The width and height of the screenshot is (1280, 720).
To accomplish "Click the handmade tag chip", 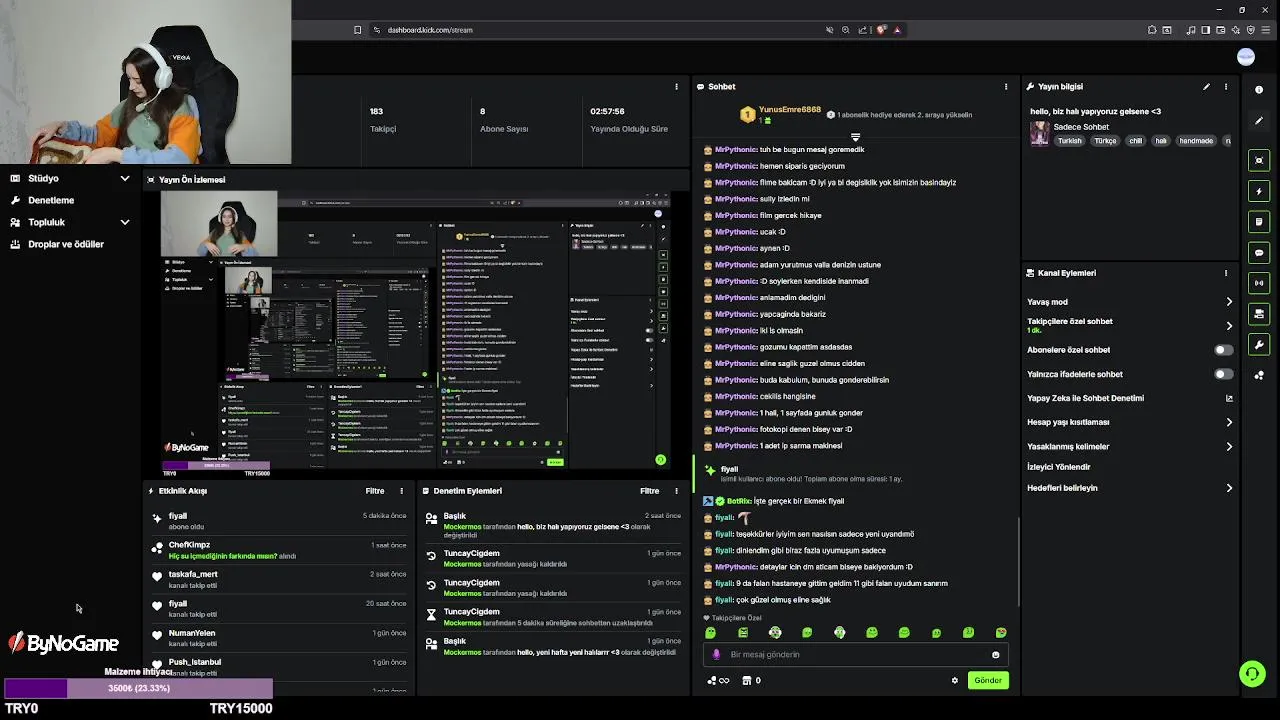I will 1196,141.
